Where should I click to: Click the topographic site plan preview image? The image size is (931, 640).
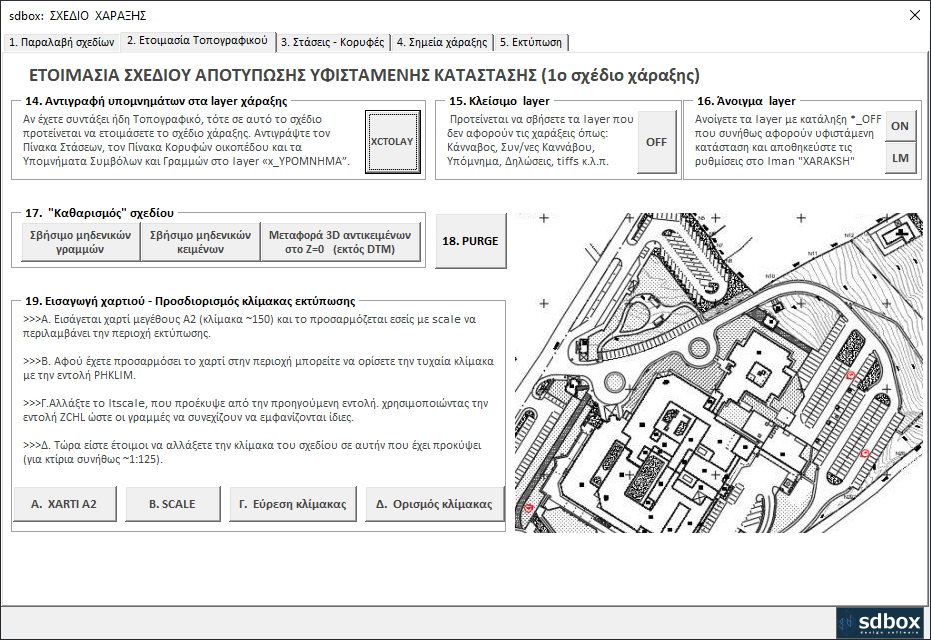[x=718, y=373]
